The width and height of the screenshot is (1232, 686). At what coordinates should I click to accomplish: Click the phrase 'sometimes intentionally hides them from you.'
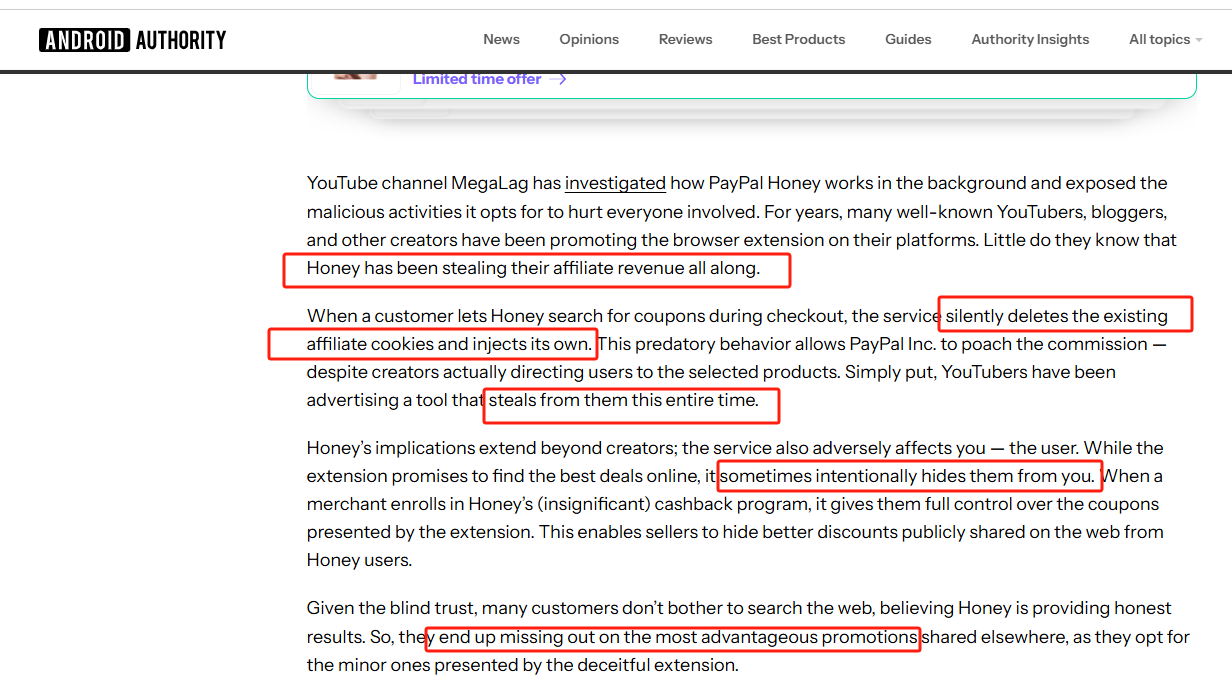tap(908, 476)
